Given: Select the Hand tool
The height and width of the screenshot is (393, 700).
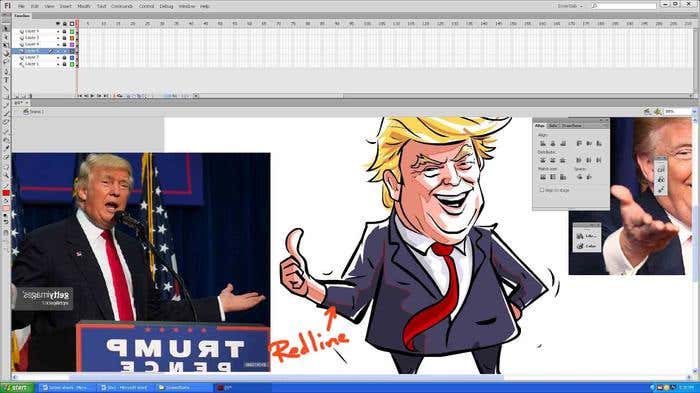Looking at the screenshot, I should coord(6,167).
